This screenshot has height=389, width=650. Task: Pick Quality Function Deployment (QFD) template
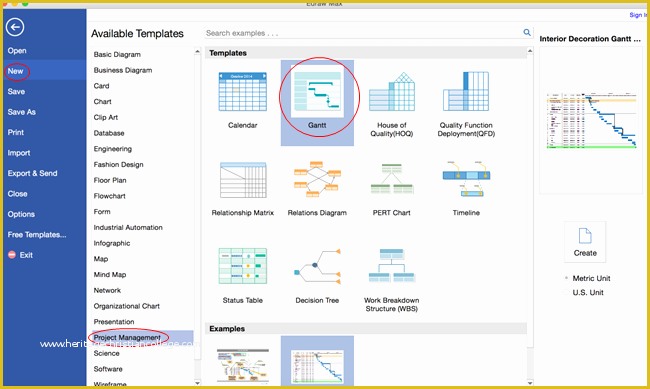(x=466, y=92)
